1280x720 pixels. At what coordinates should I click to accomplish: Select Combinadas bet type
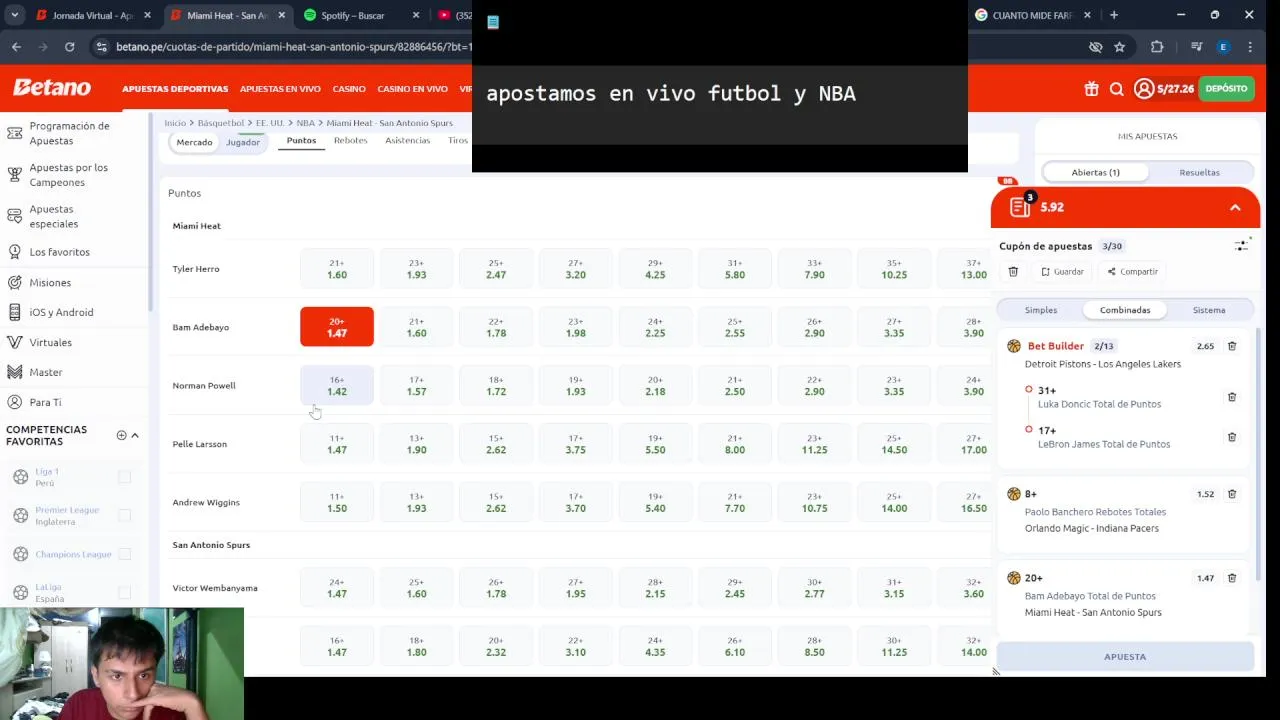tap(1125, 310)
